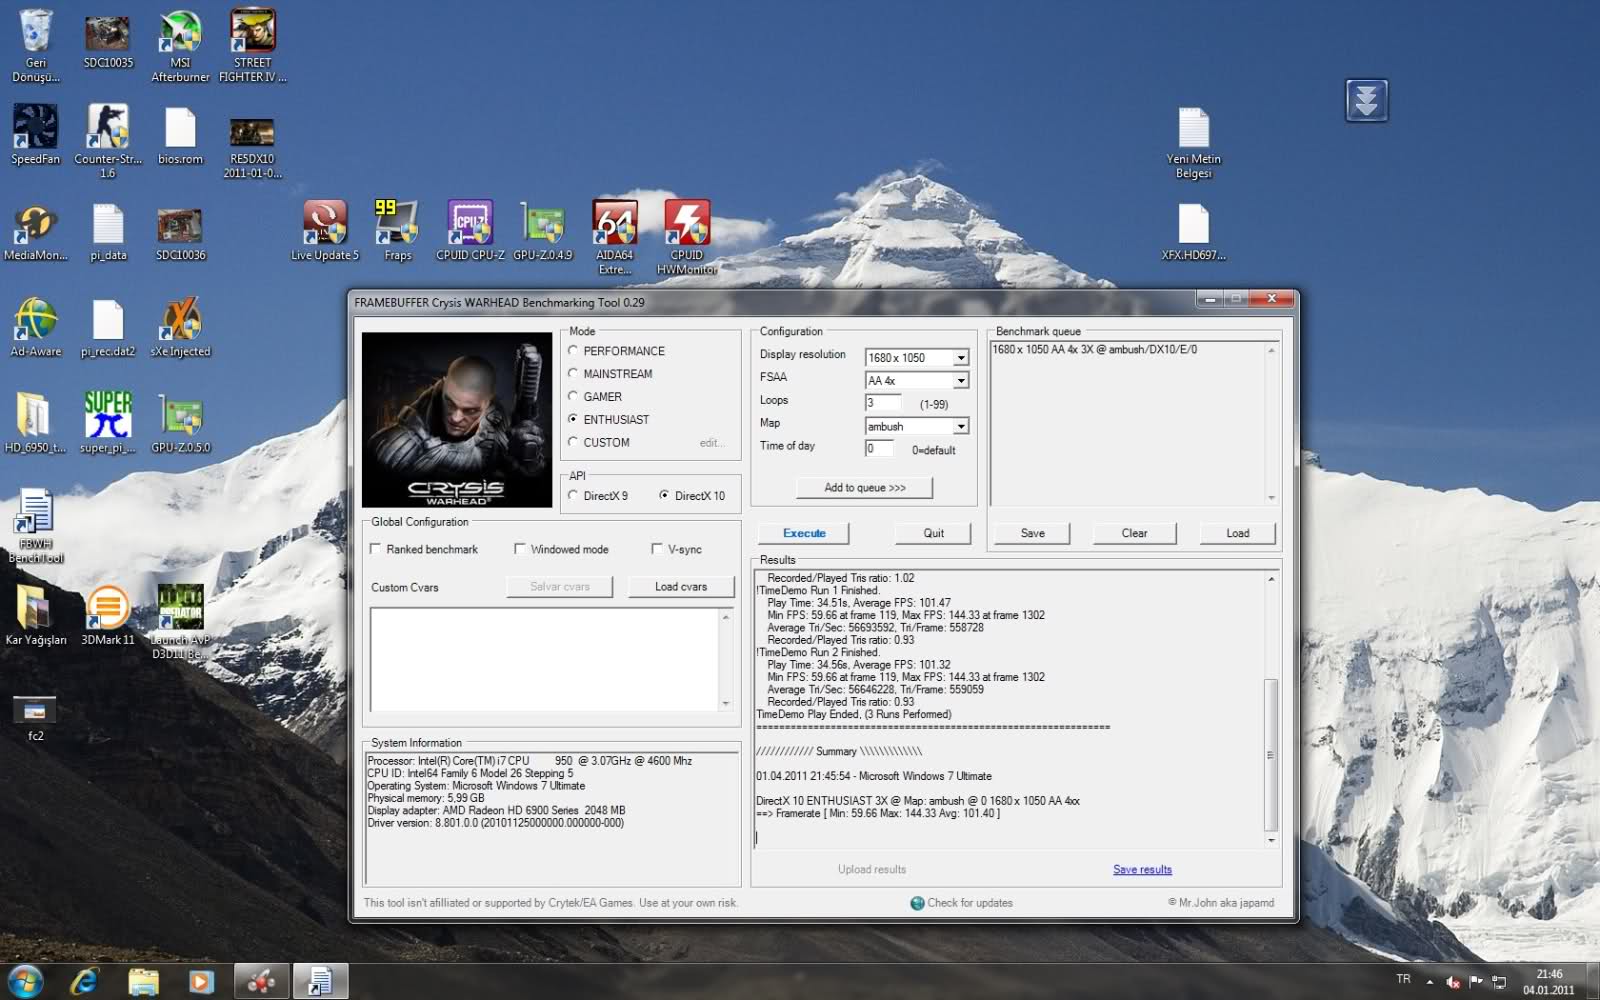The image size is (1600, 1000).
Task: Open Windows Media Player from taskbar
Action: [201, 981]
